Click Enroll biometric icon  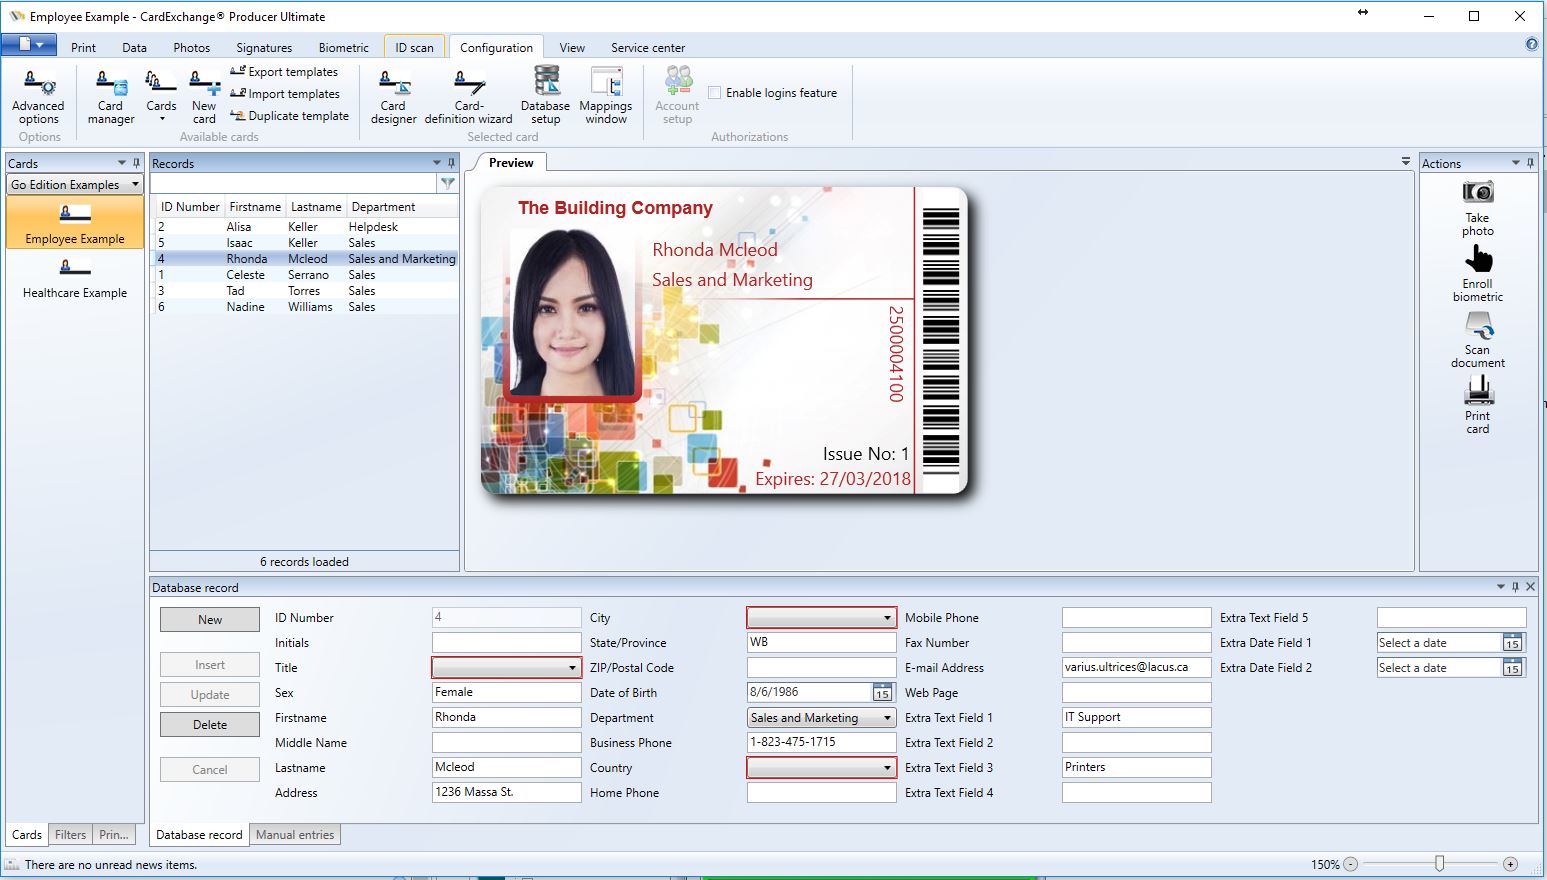coord(1477,273)
